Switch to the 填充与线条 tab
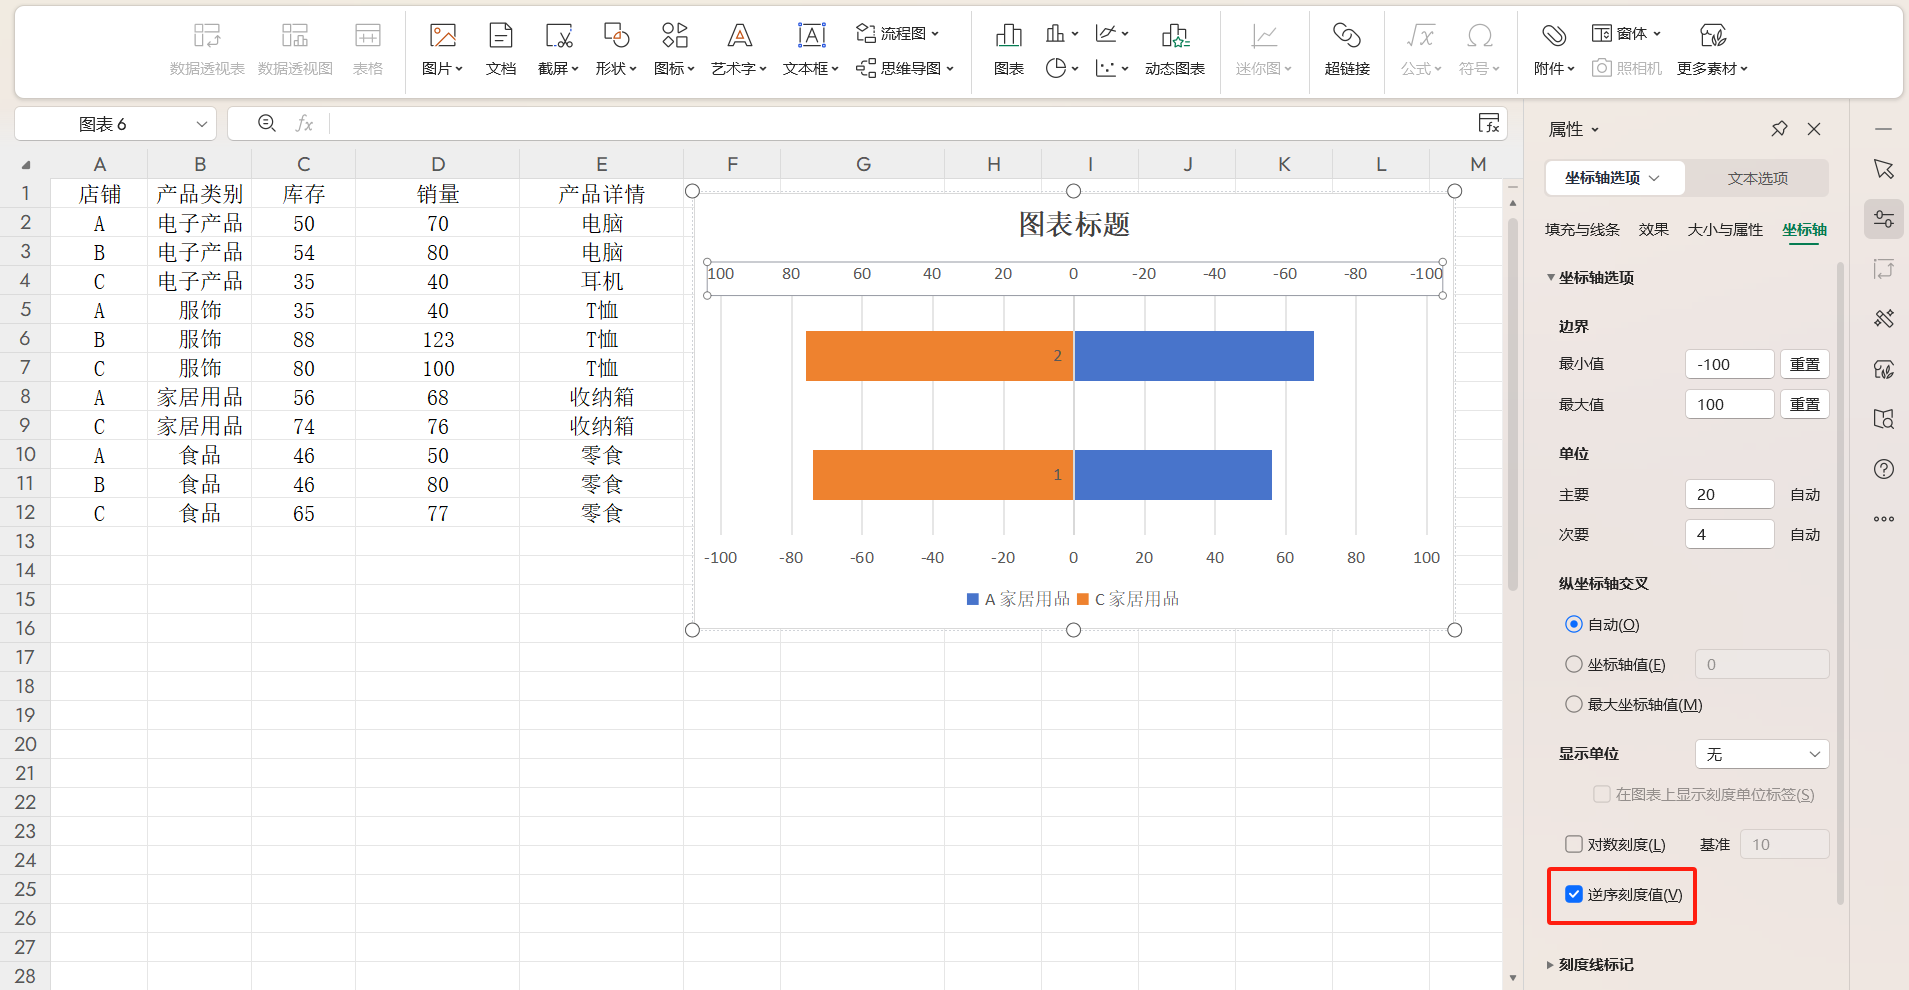 (1582, 229)
